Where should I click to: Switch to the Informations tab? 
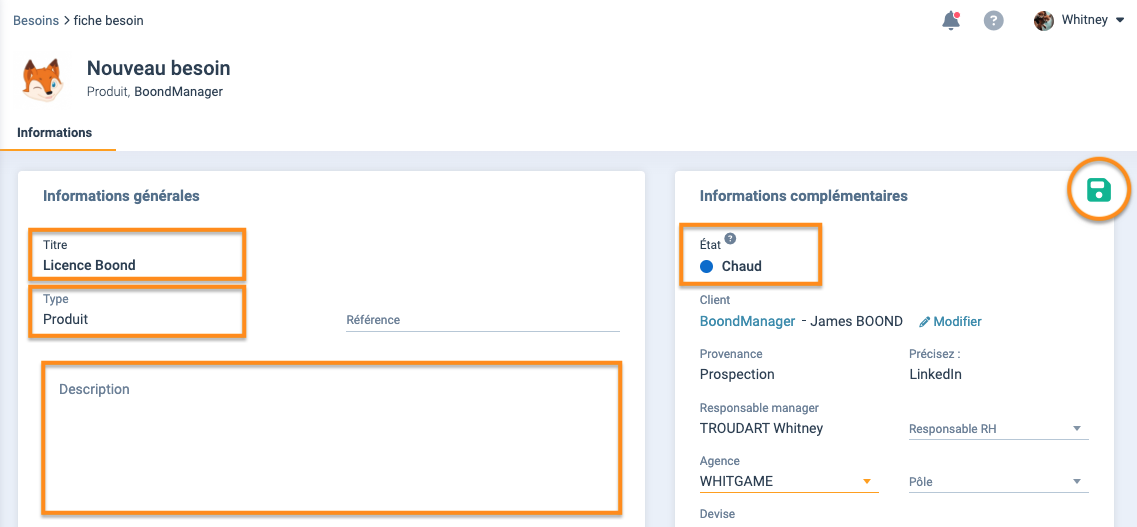(55, 132)
